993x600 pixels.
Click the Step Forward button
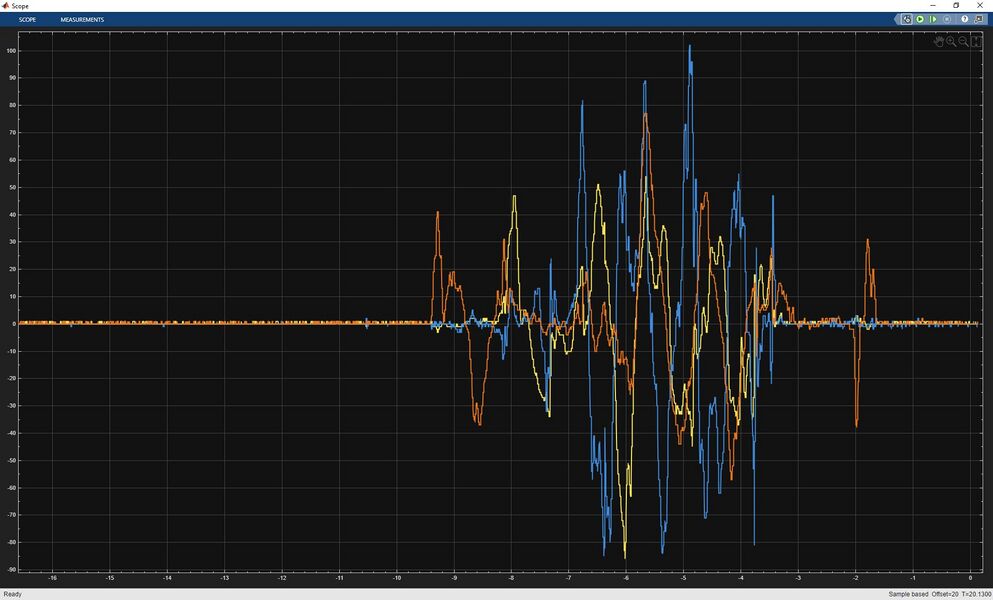click(933, 20)
